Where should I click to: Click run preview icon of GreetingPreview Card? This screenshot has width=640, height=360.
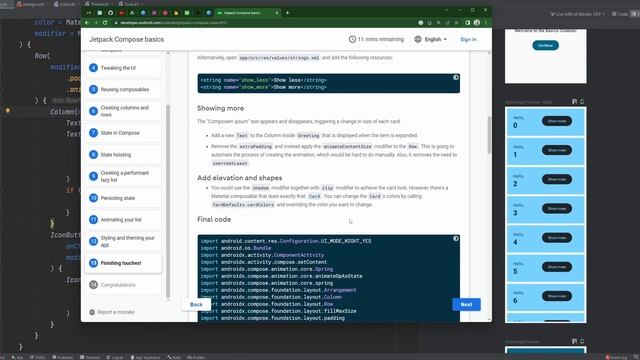tap(582, 102)
